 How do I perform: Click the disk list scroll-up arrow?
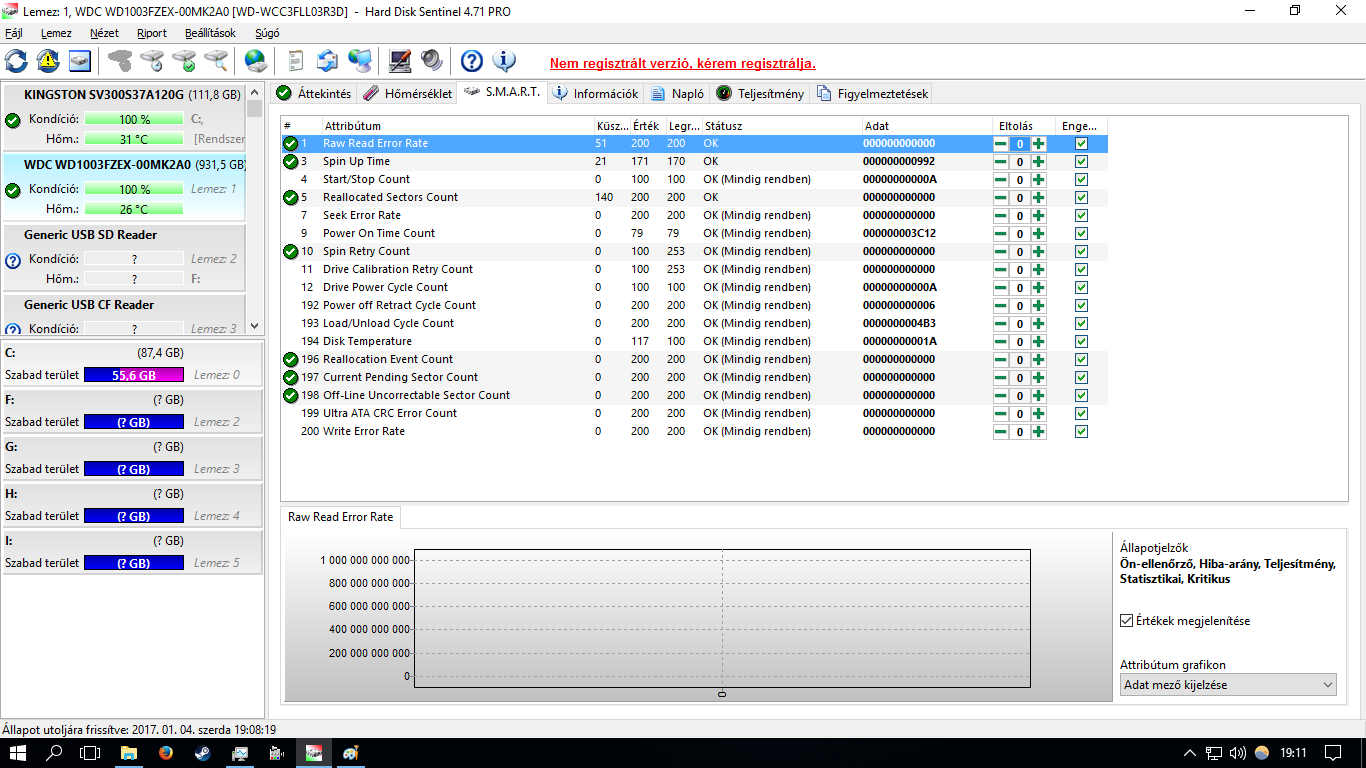[x=254, y=92]
